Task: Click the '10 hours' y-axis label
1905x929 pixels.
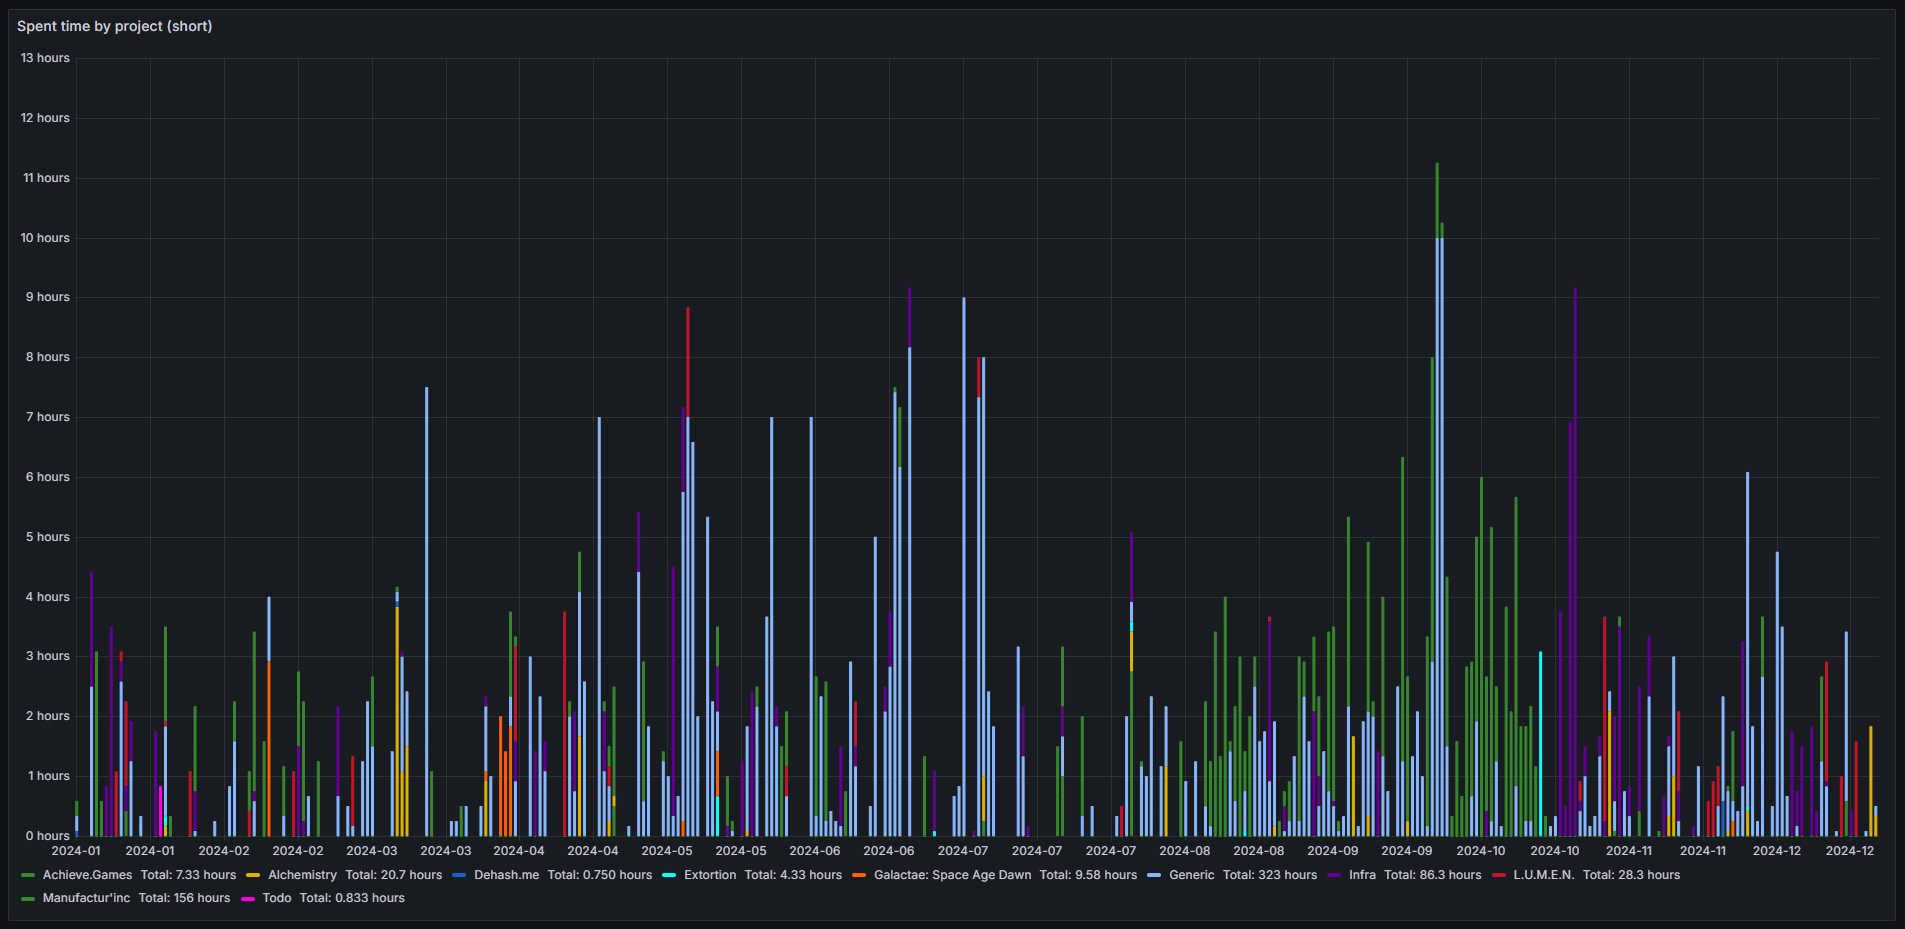Action: pos(45,238)
